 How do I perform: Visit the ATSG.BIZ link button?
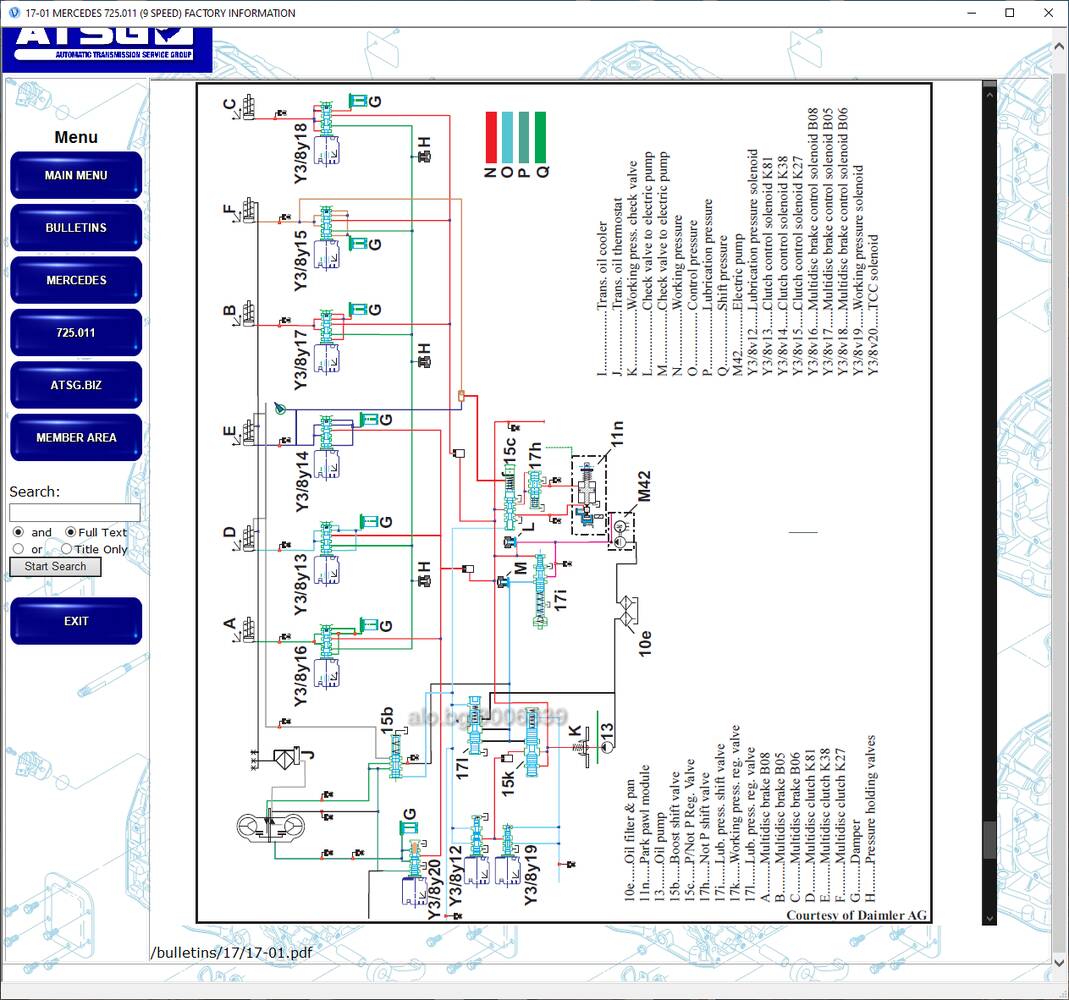coord(76,385)
